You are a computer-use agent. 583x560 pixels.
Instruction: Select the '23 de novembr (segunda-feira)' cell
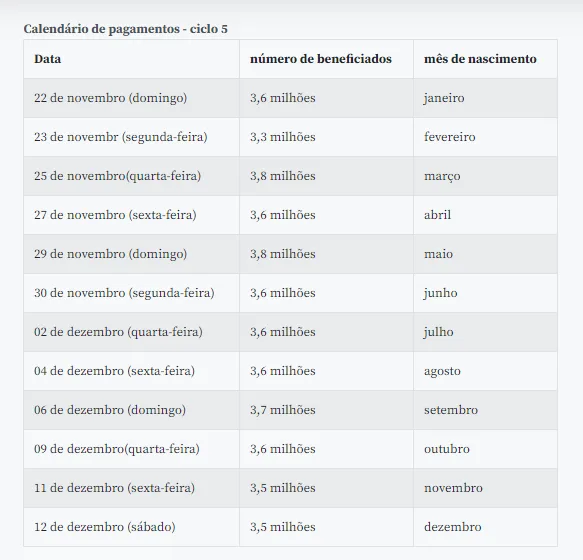(132, 137)
